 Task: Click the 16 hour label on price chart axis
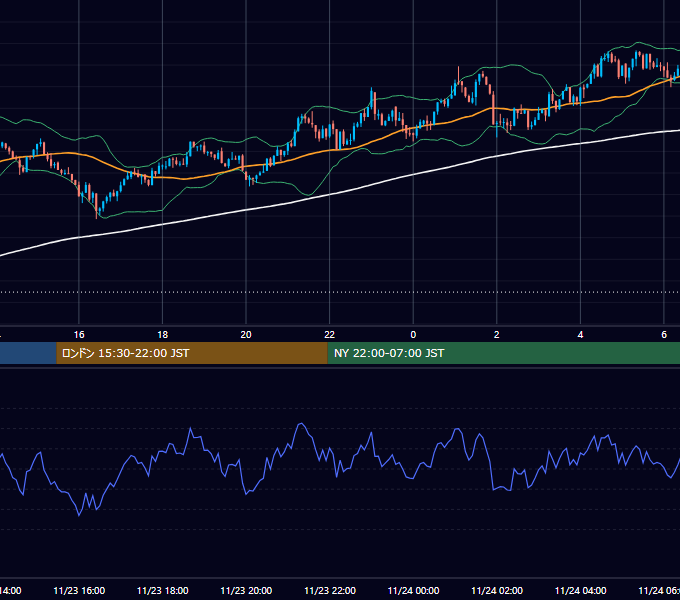pyautogui.click(x=79, y=335)
